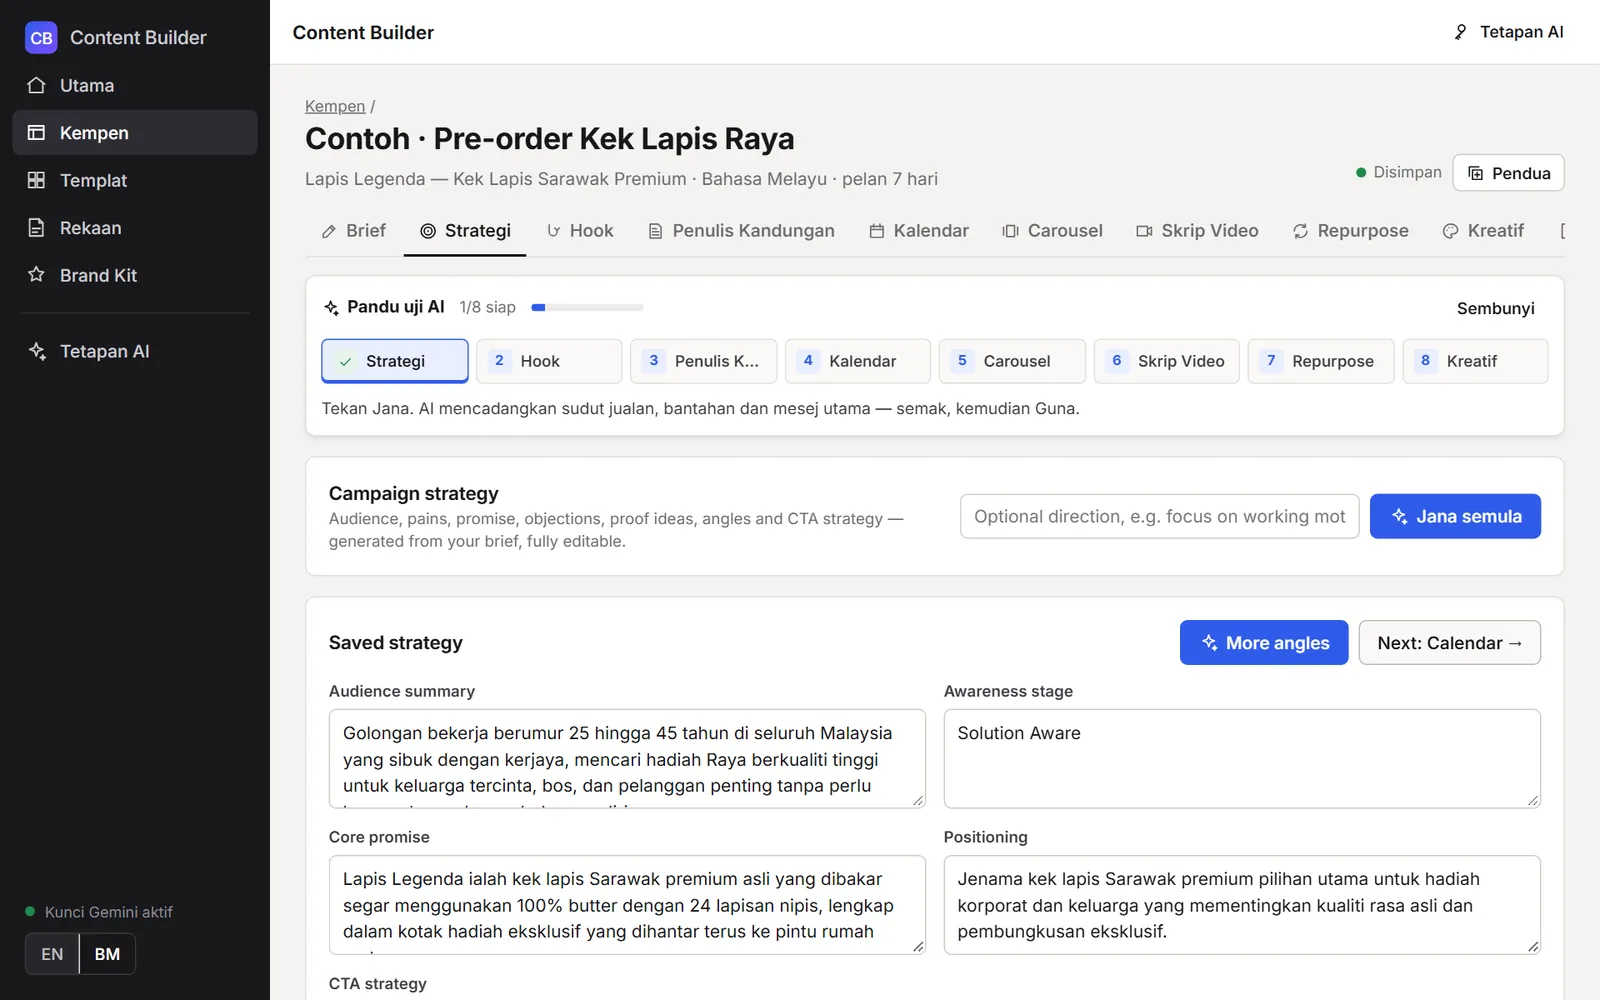
Task: Click into the Core promise text area
Action: pos(627,905)
